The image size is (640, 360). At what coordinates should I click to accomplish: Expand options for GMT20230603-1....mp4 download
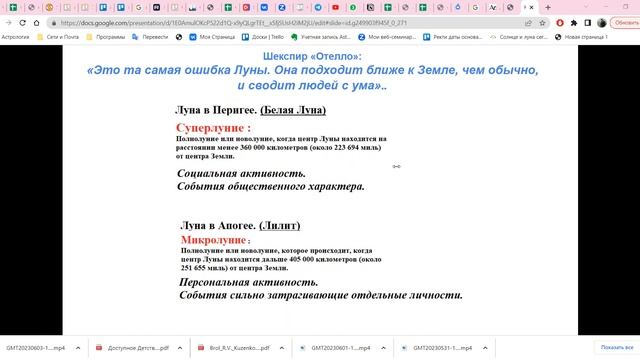pyautogui.click(x=78, y=348)
